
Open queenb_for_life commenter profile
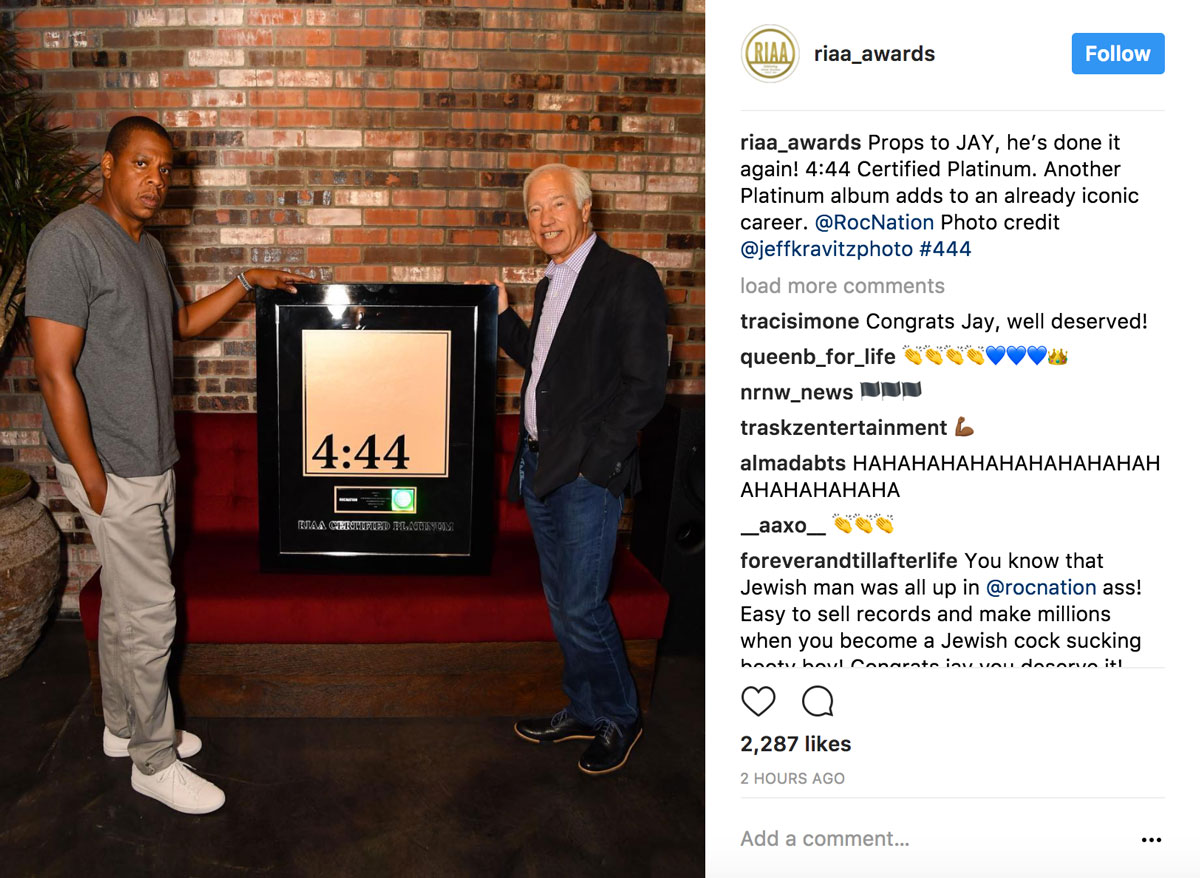point(818,357)
